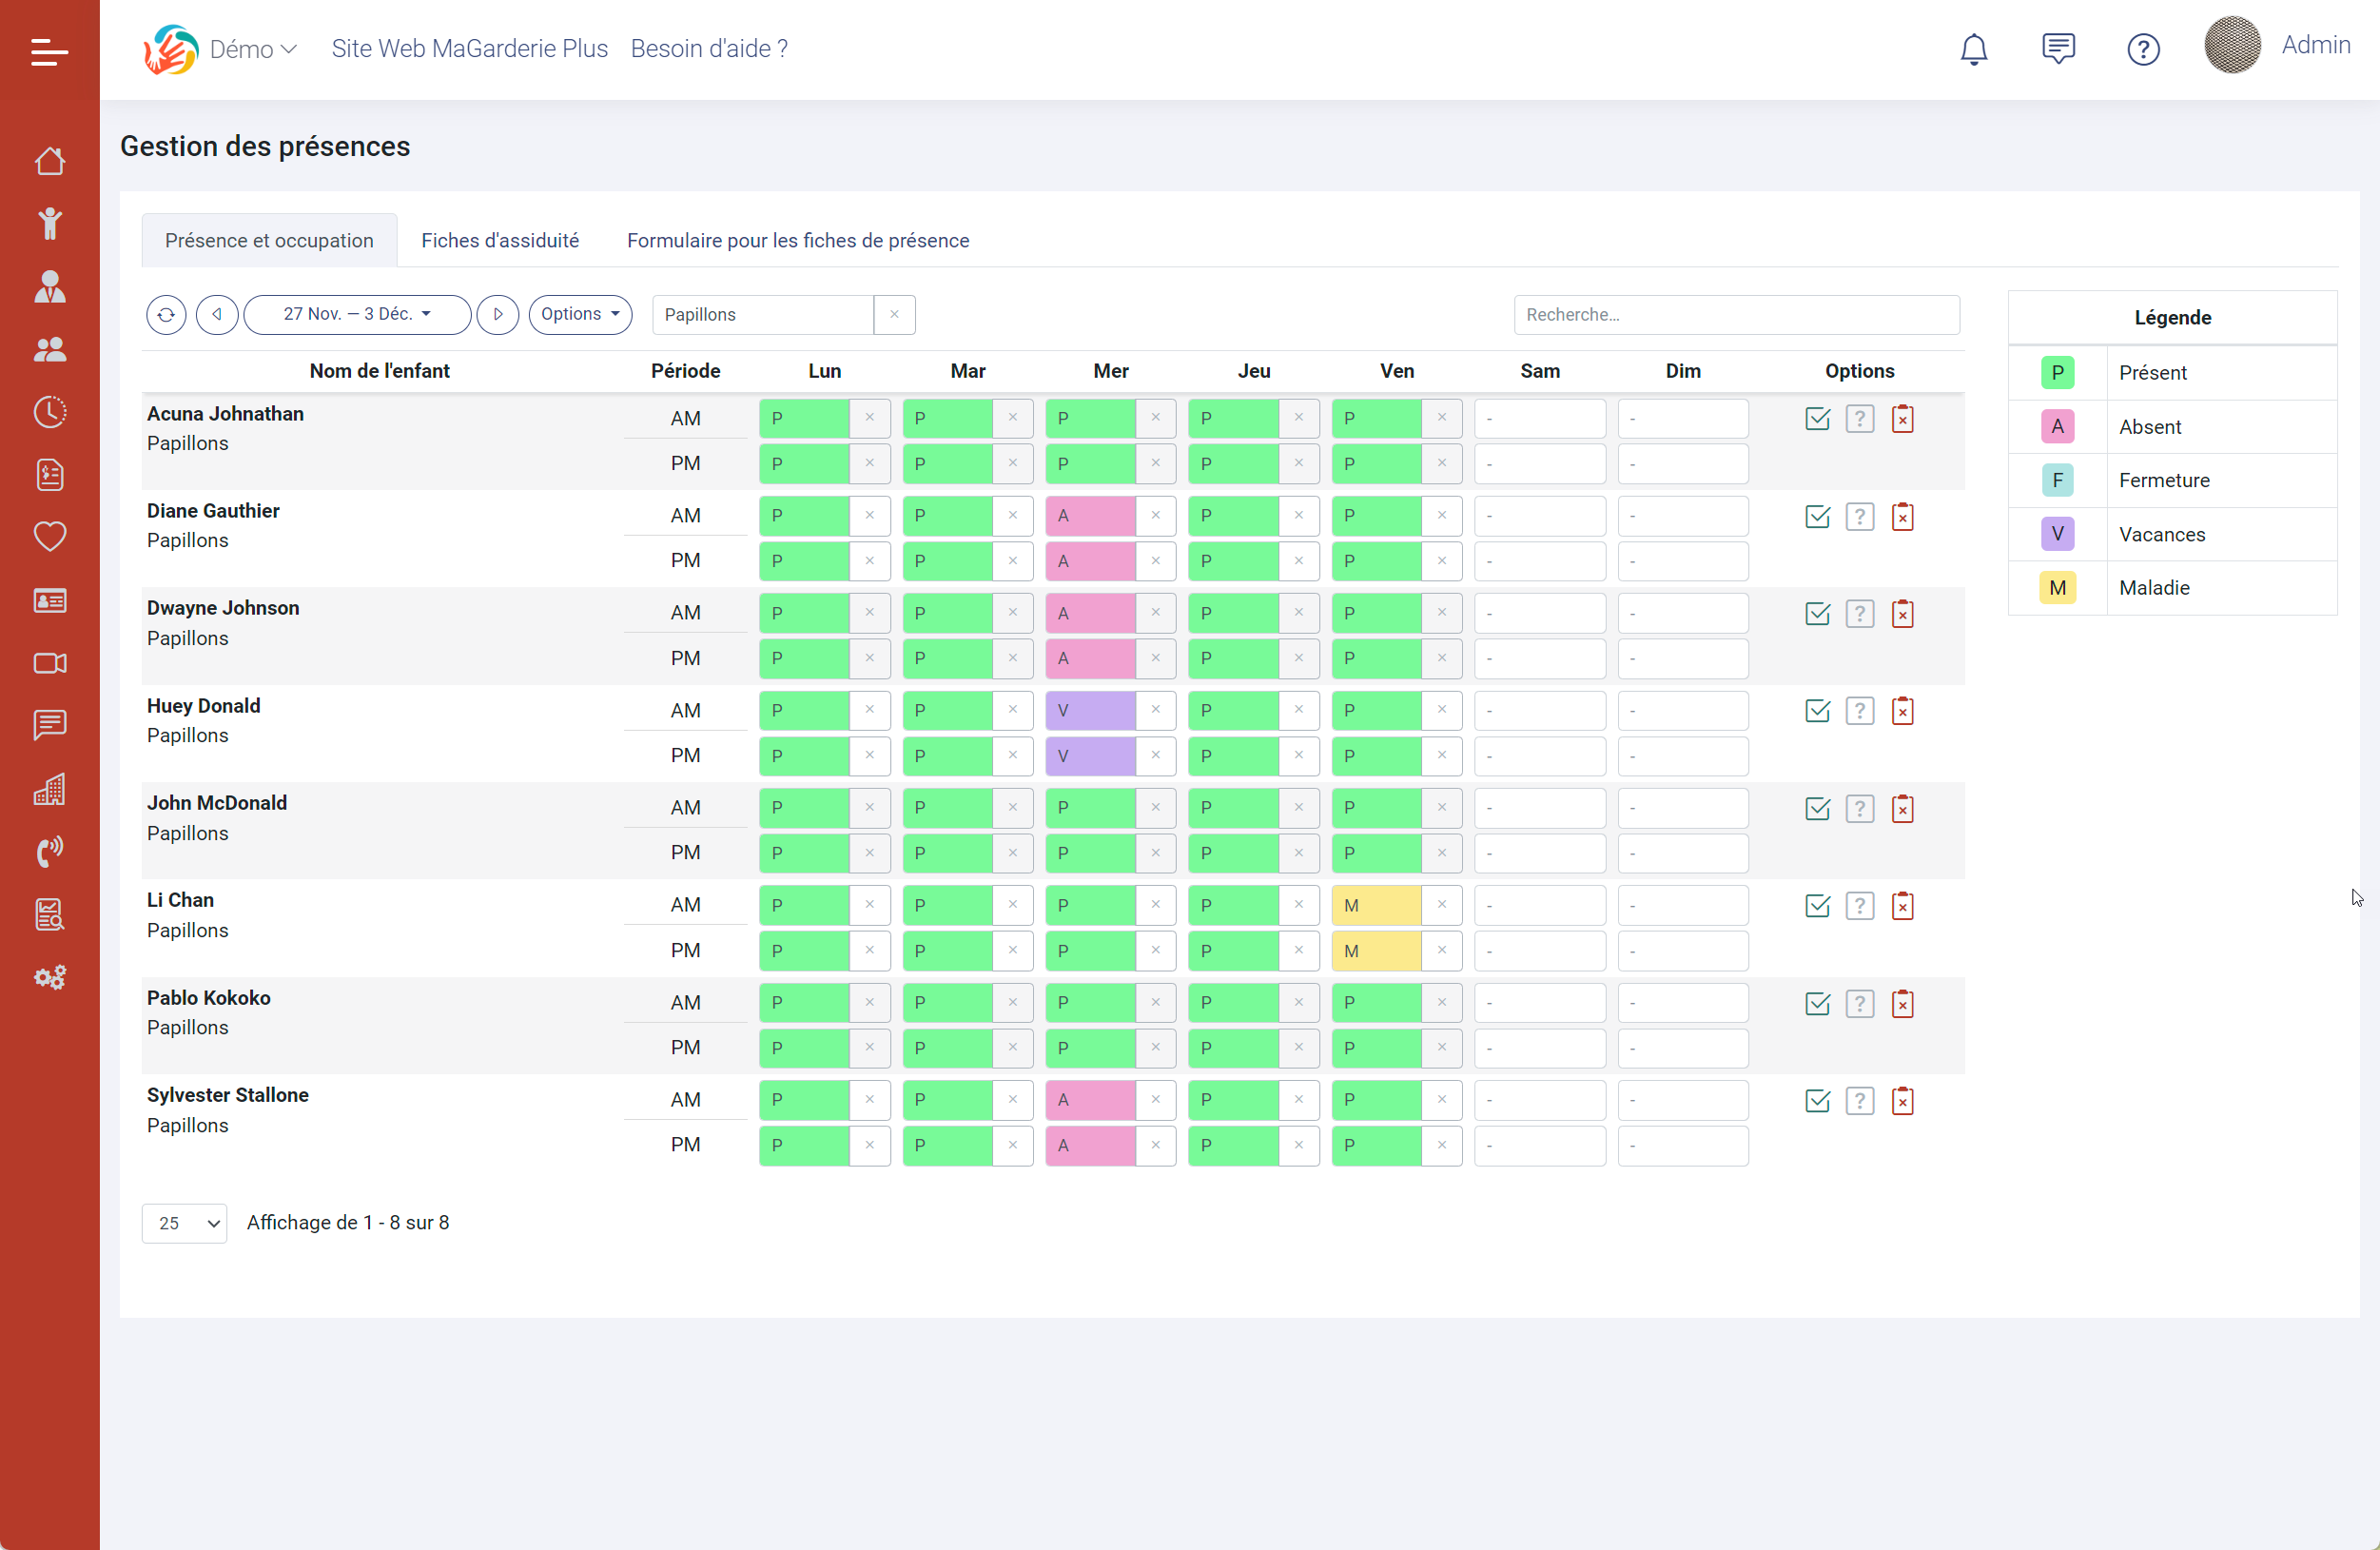This screenshot has height=1550, width=2380.
Task: Click the green checkmark for Li Chan
Action: pos(1817,906)
